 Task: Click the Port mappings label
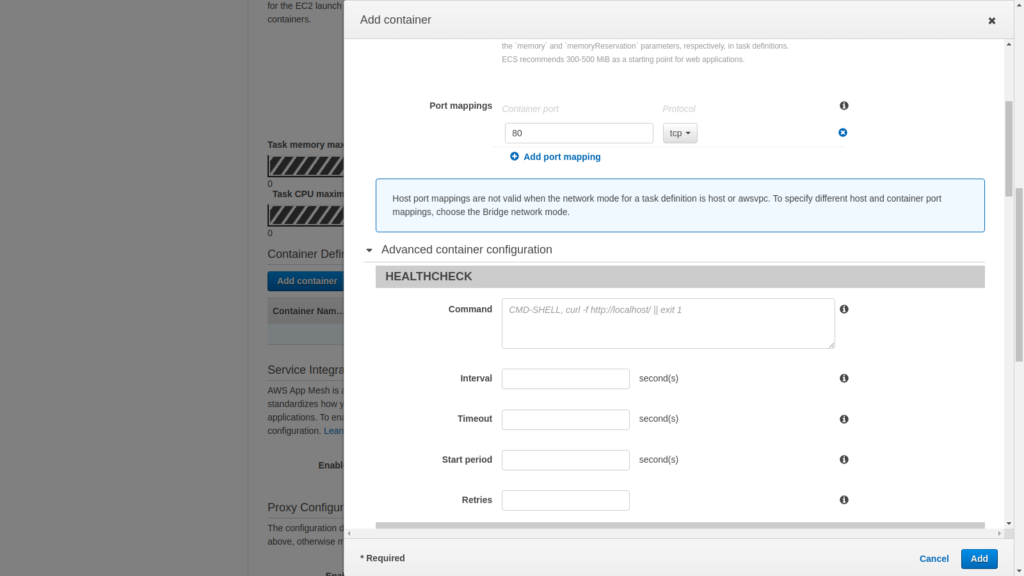pyautogui.click(x=460, y=106)
